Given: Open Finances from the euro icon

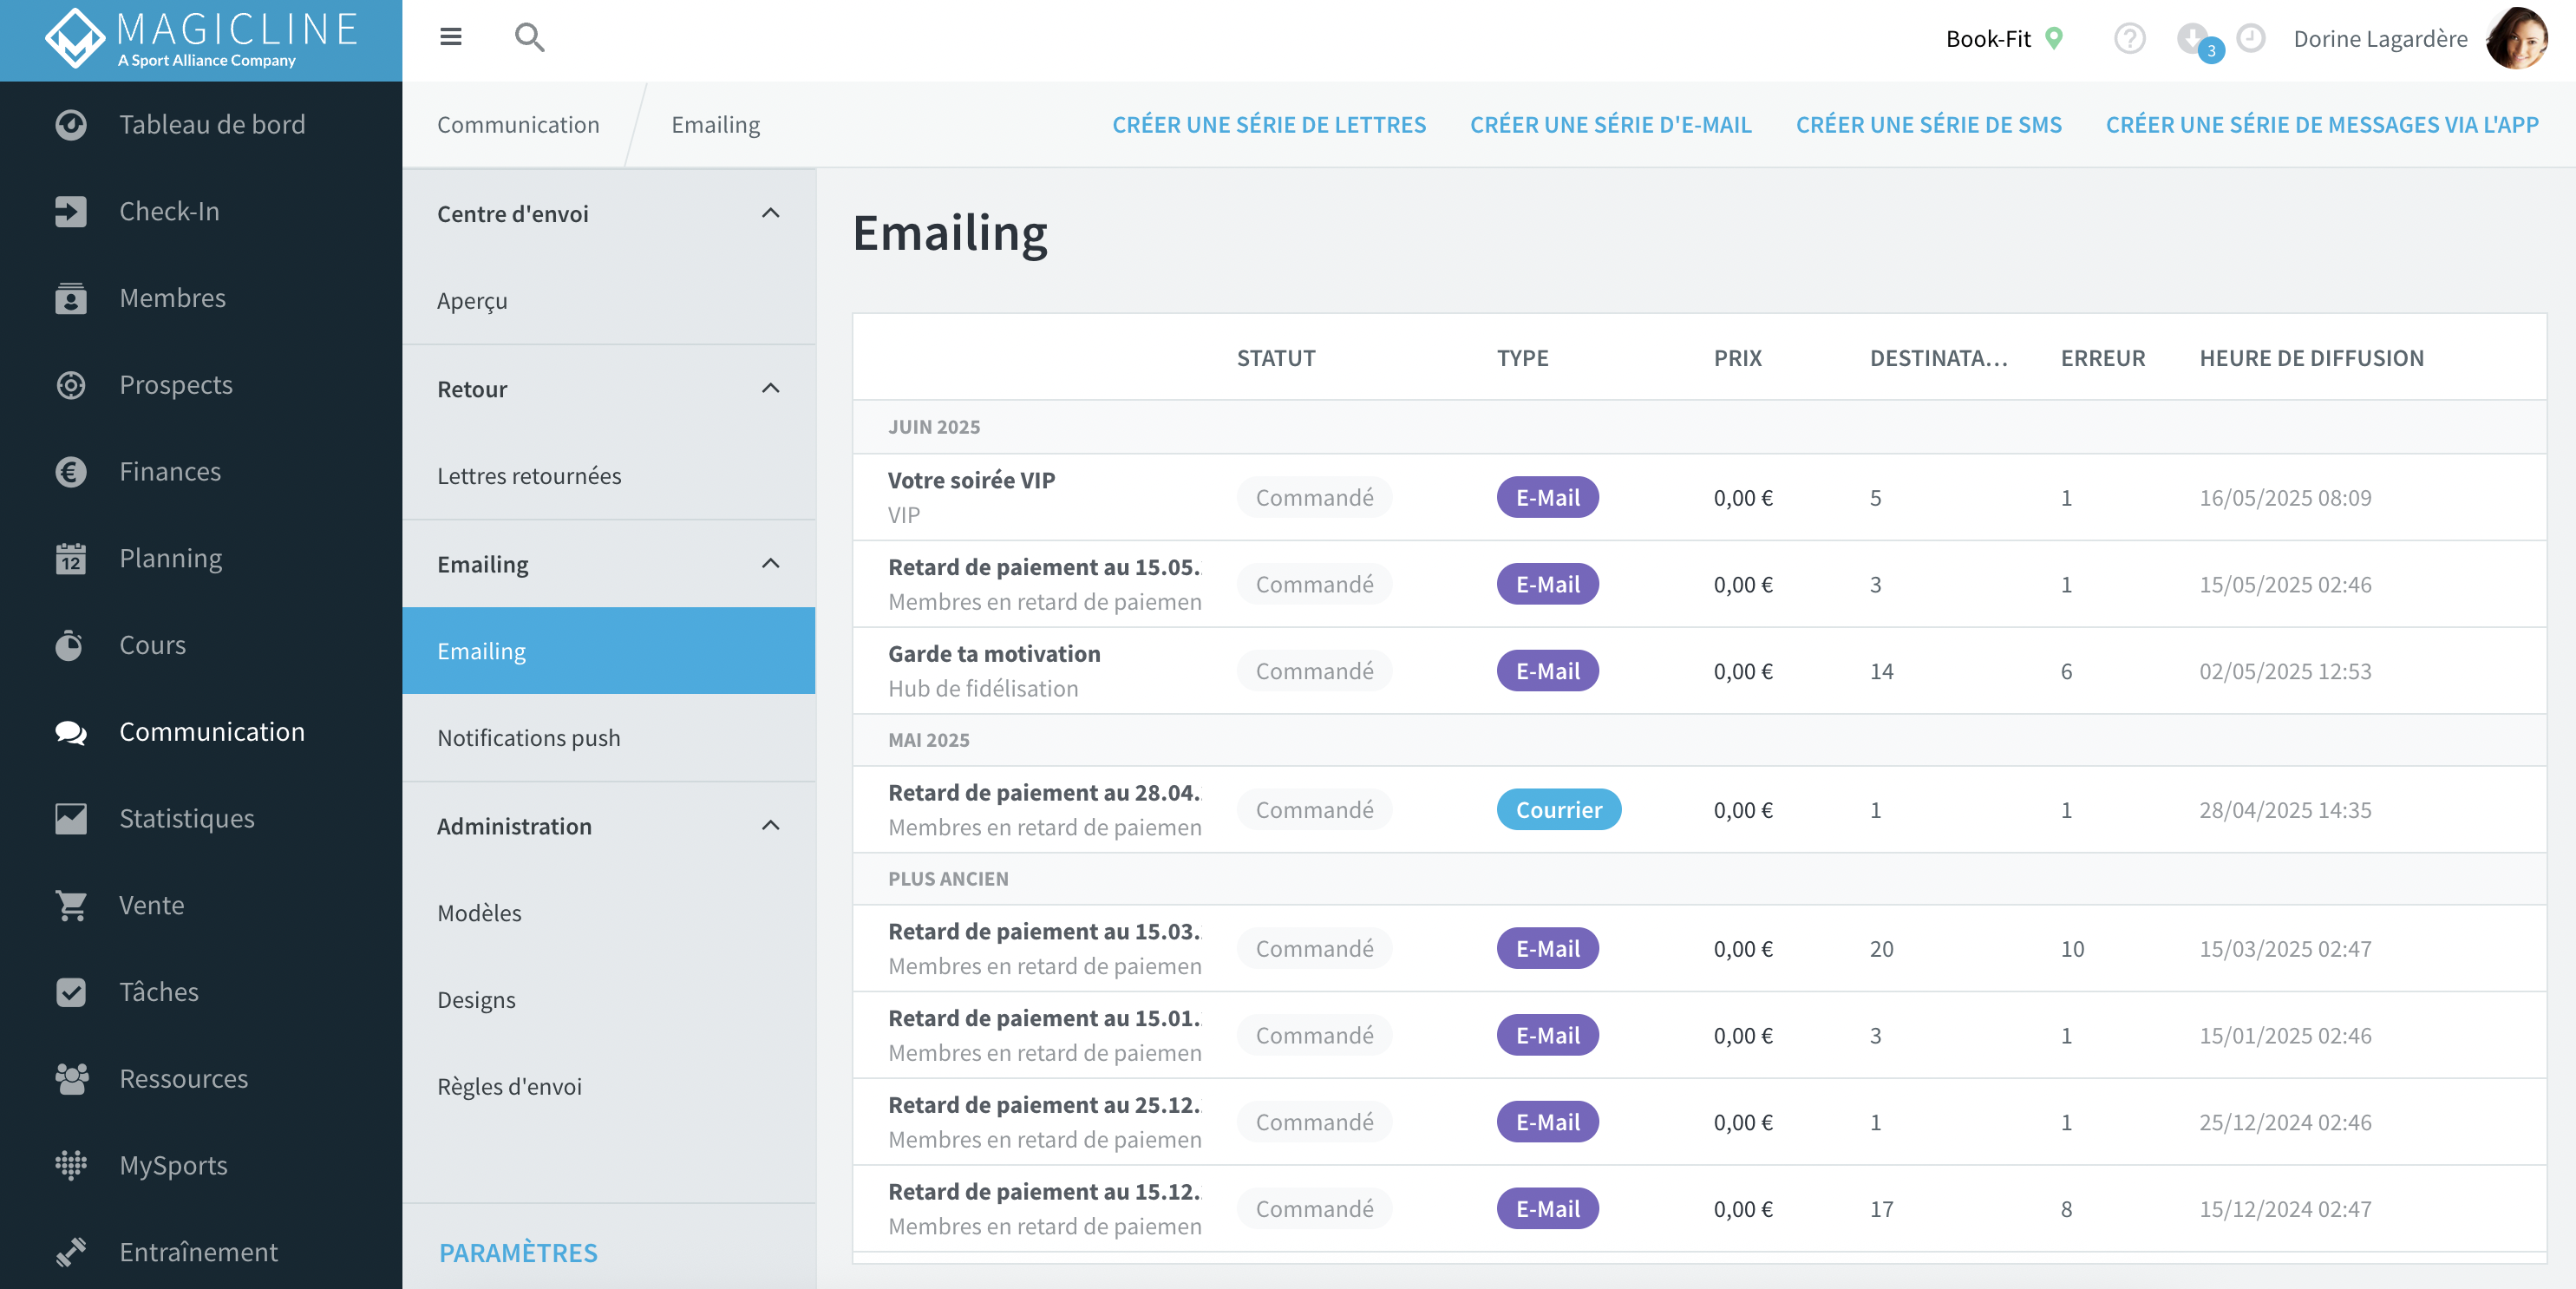Looking at the screenshot, I should point(70,471).
